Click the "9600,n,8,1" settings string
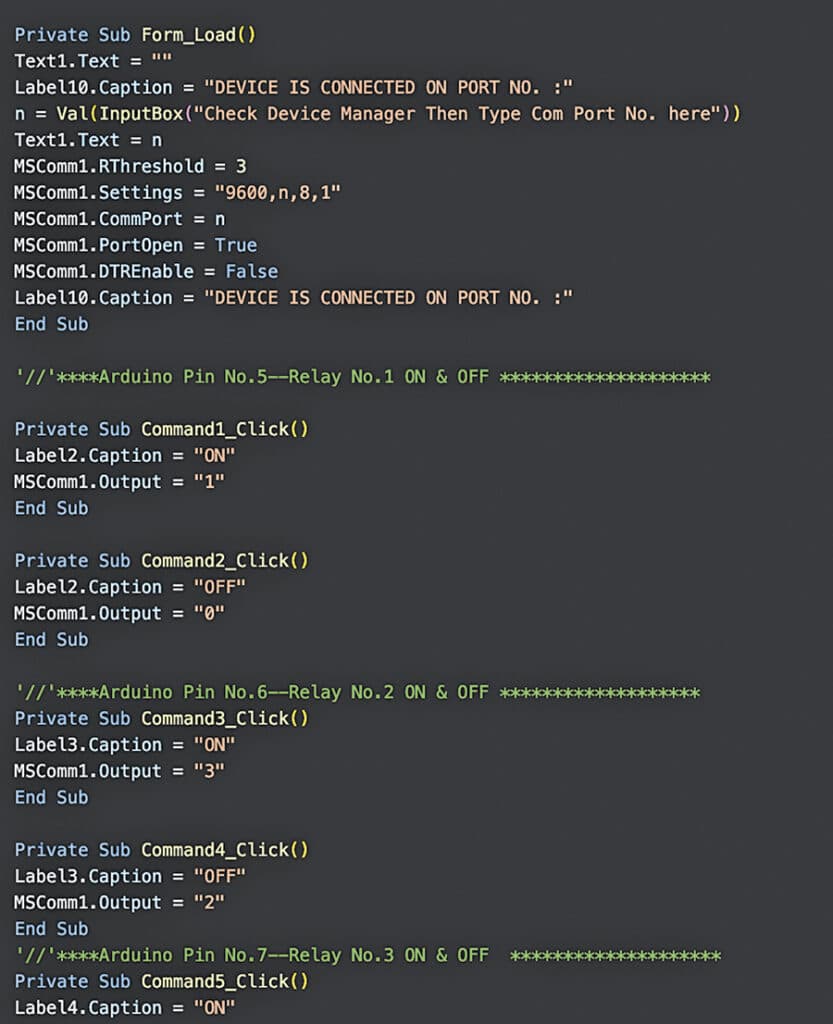This screenshot has height=1024, width=833. click(271, 193)
